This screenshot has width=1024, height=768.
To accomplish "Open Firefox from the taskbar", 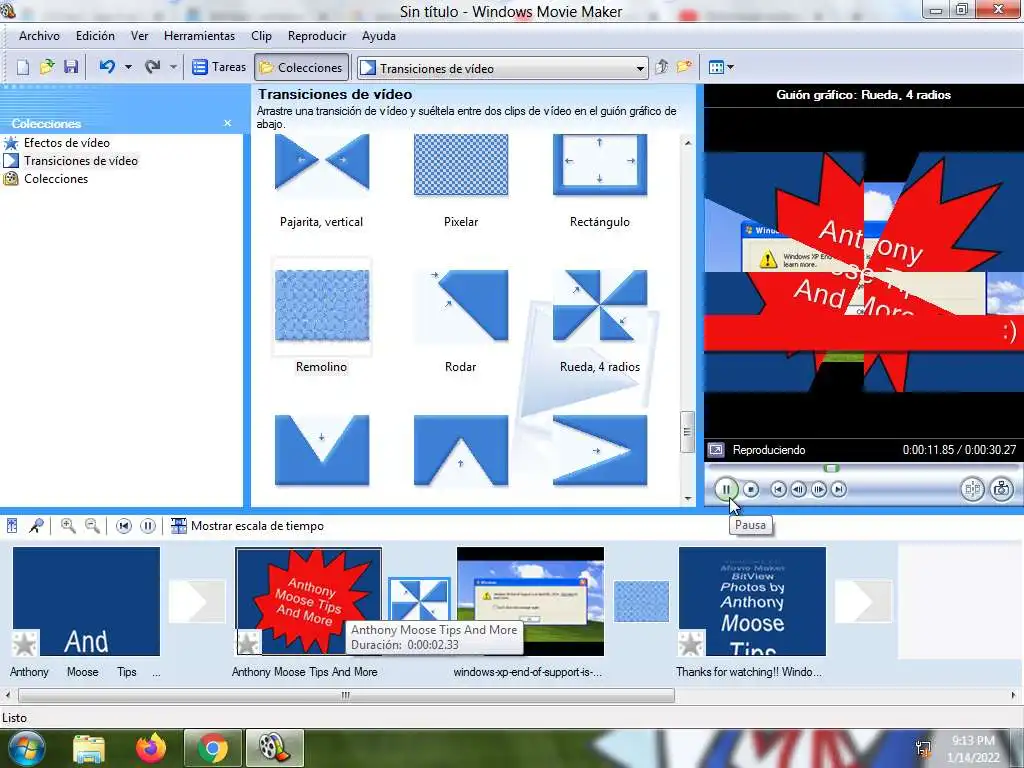I will (x=151, y=748).
